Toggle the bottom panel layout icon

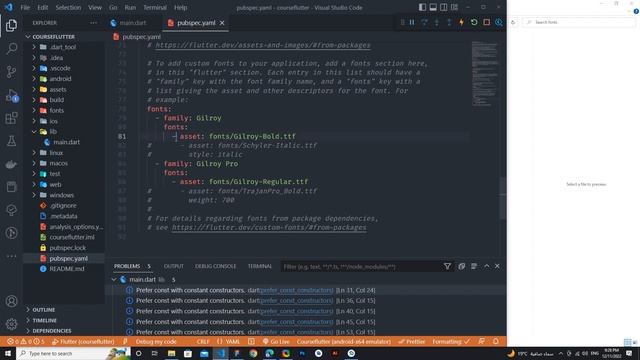(x=433, y=7)
